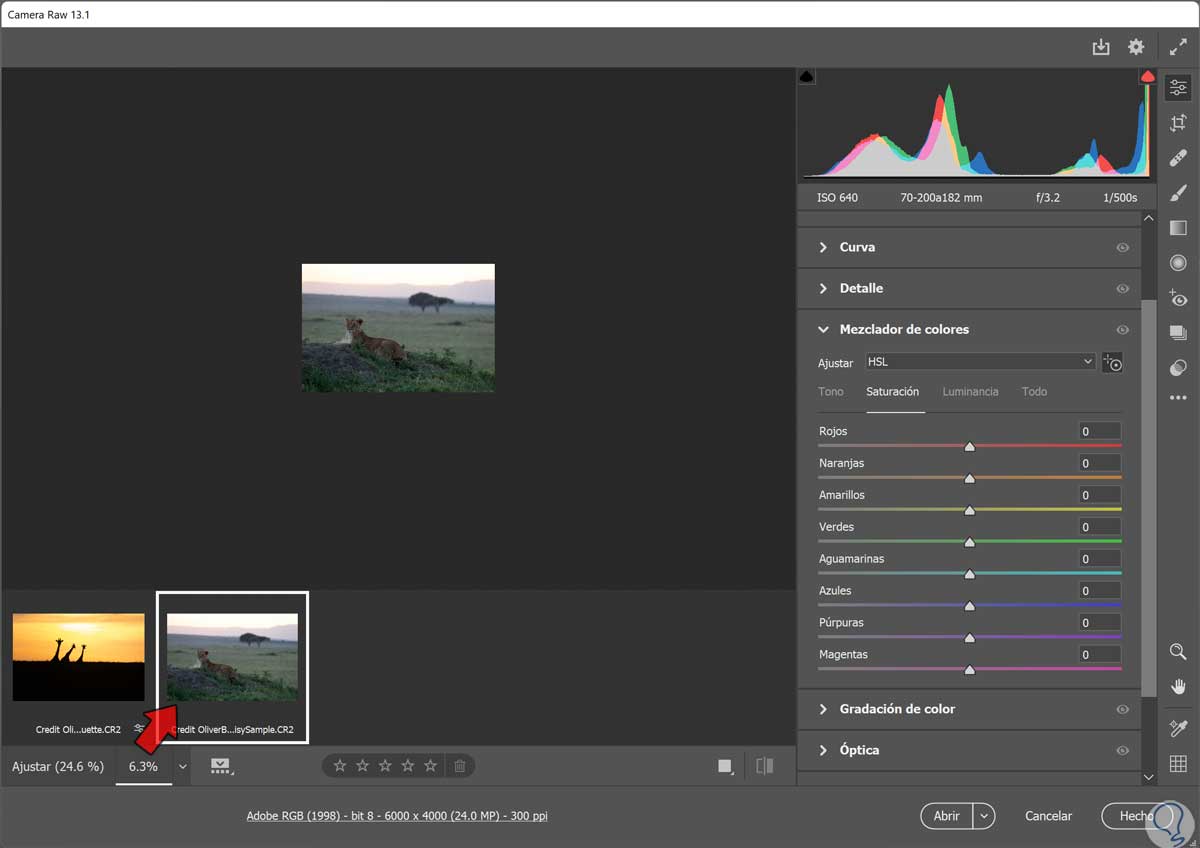Click the default settings toggle square icon
This screenshot has height=848, width=1200.
pos(725,766)
